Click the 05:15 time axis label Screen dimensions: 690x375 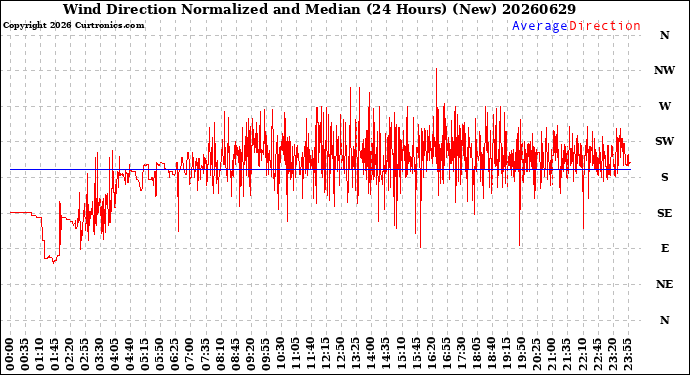tap(145, 354)
